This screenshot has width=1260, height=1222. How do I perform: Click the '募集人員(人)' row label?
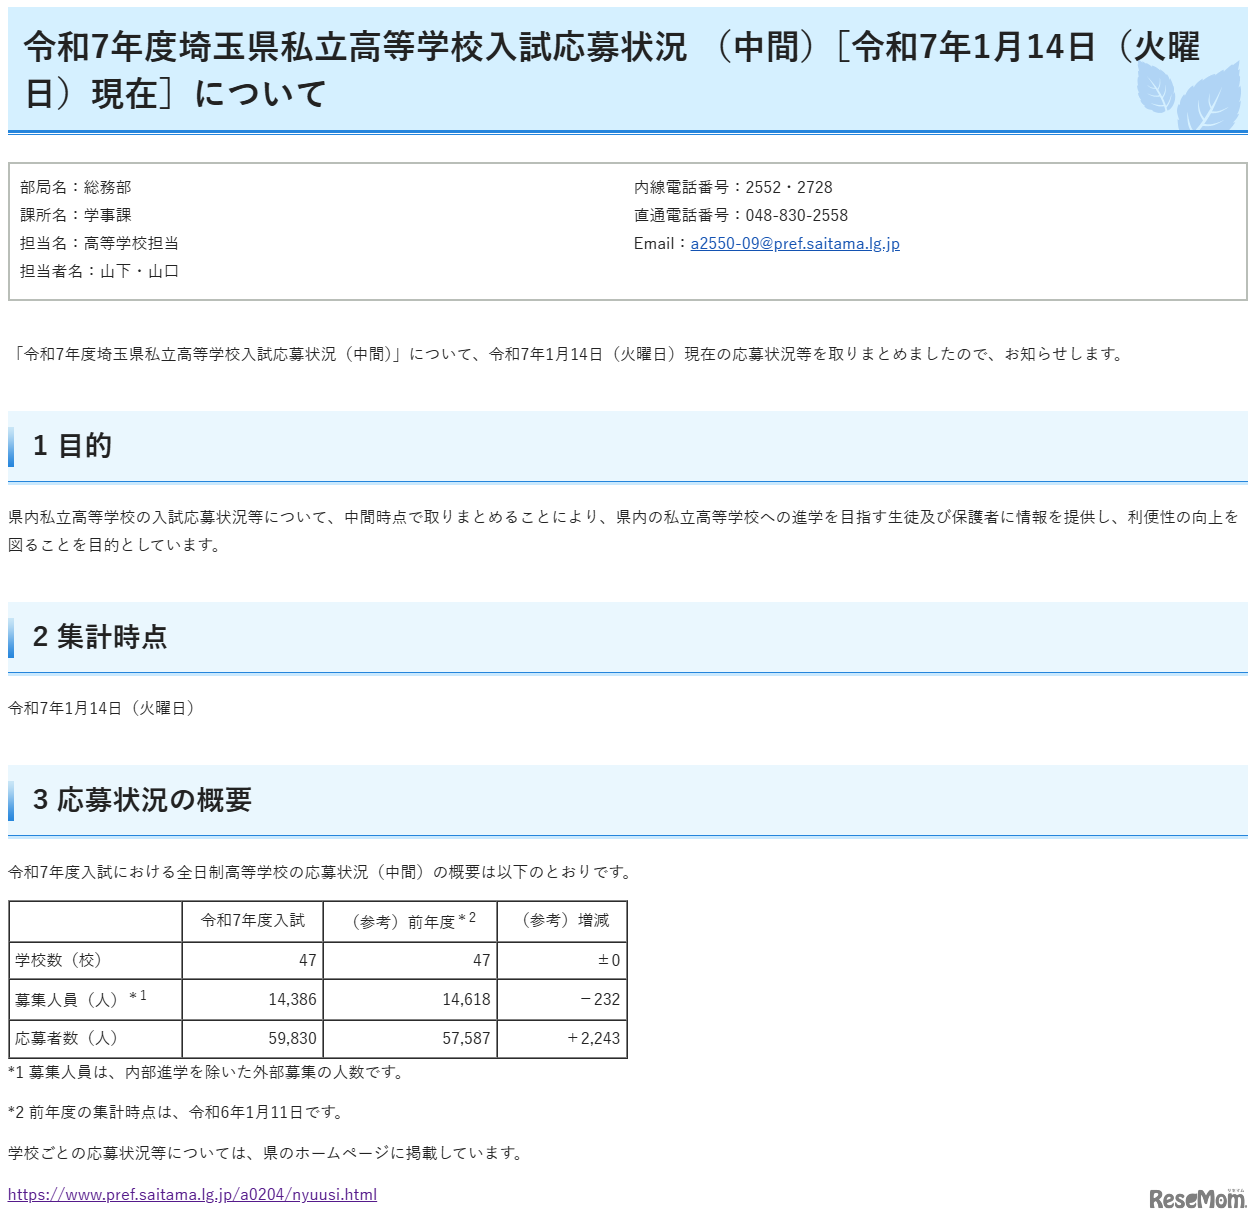click(68, 999)
